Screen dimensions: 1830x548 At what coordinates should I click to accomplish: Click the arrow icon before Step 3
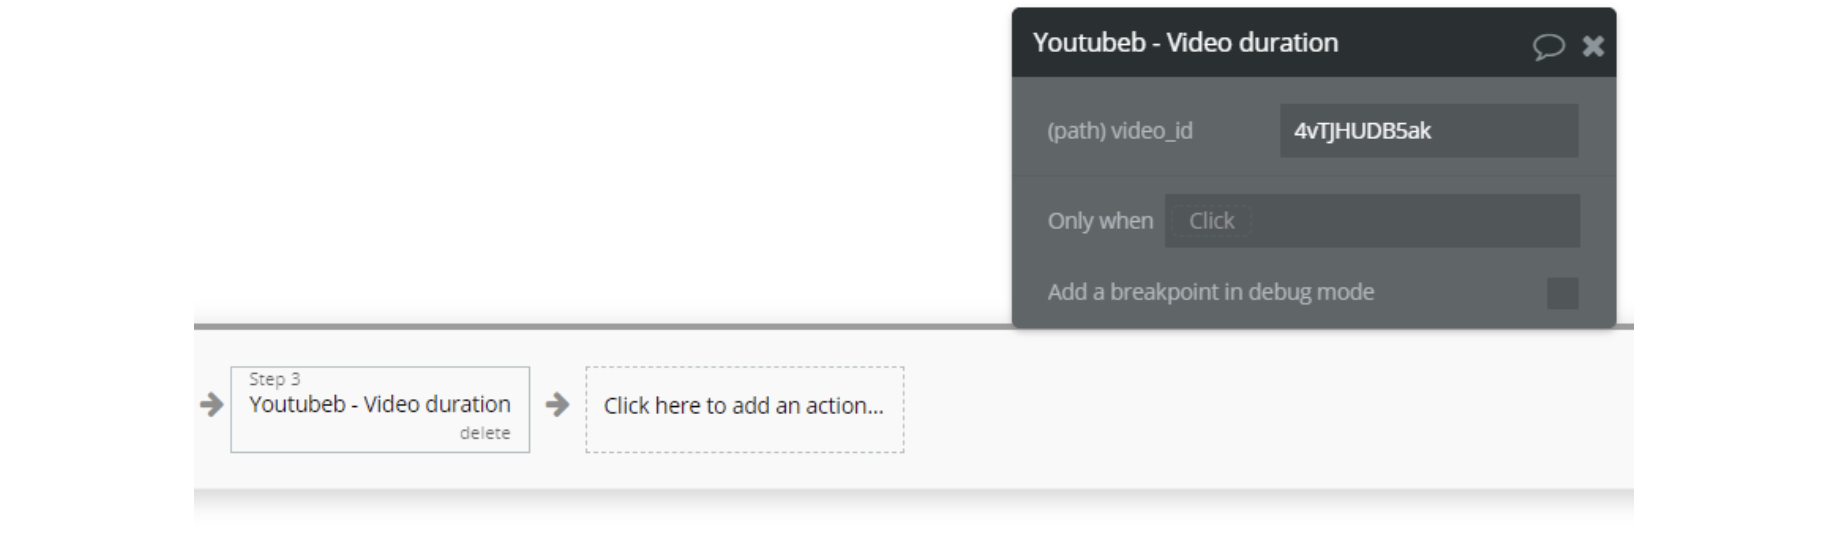tap(211, 404)
